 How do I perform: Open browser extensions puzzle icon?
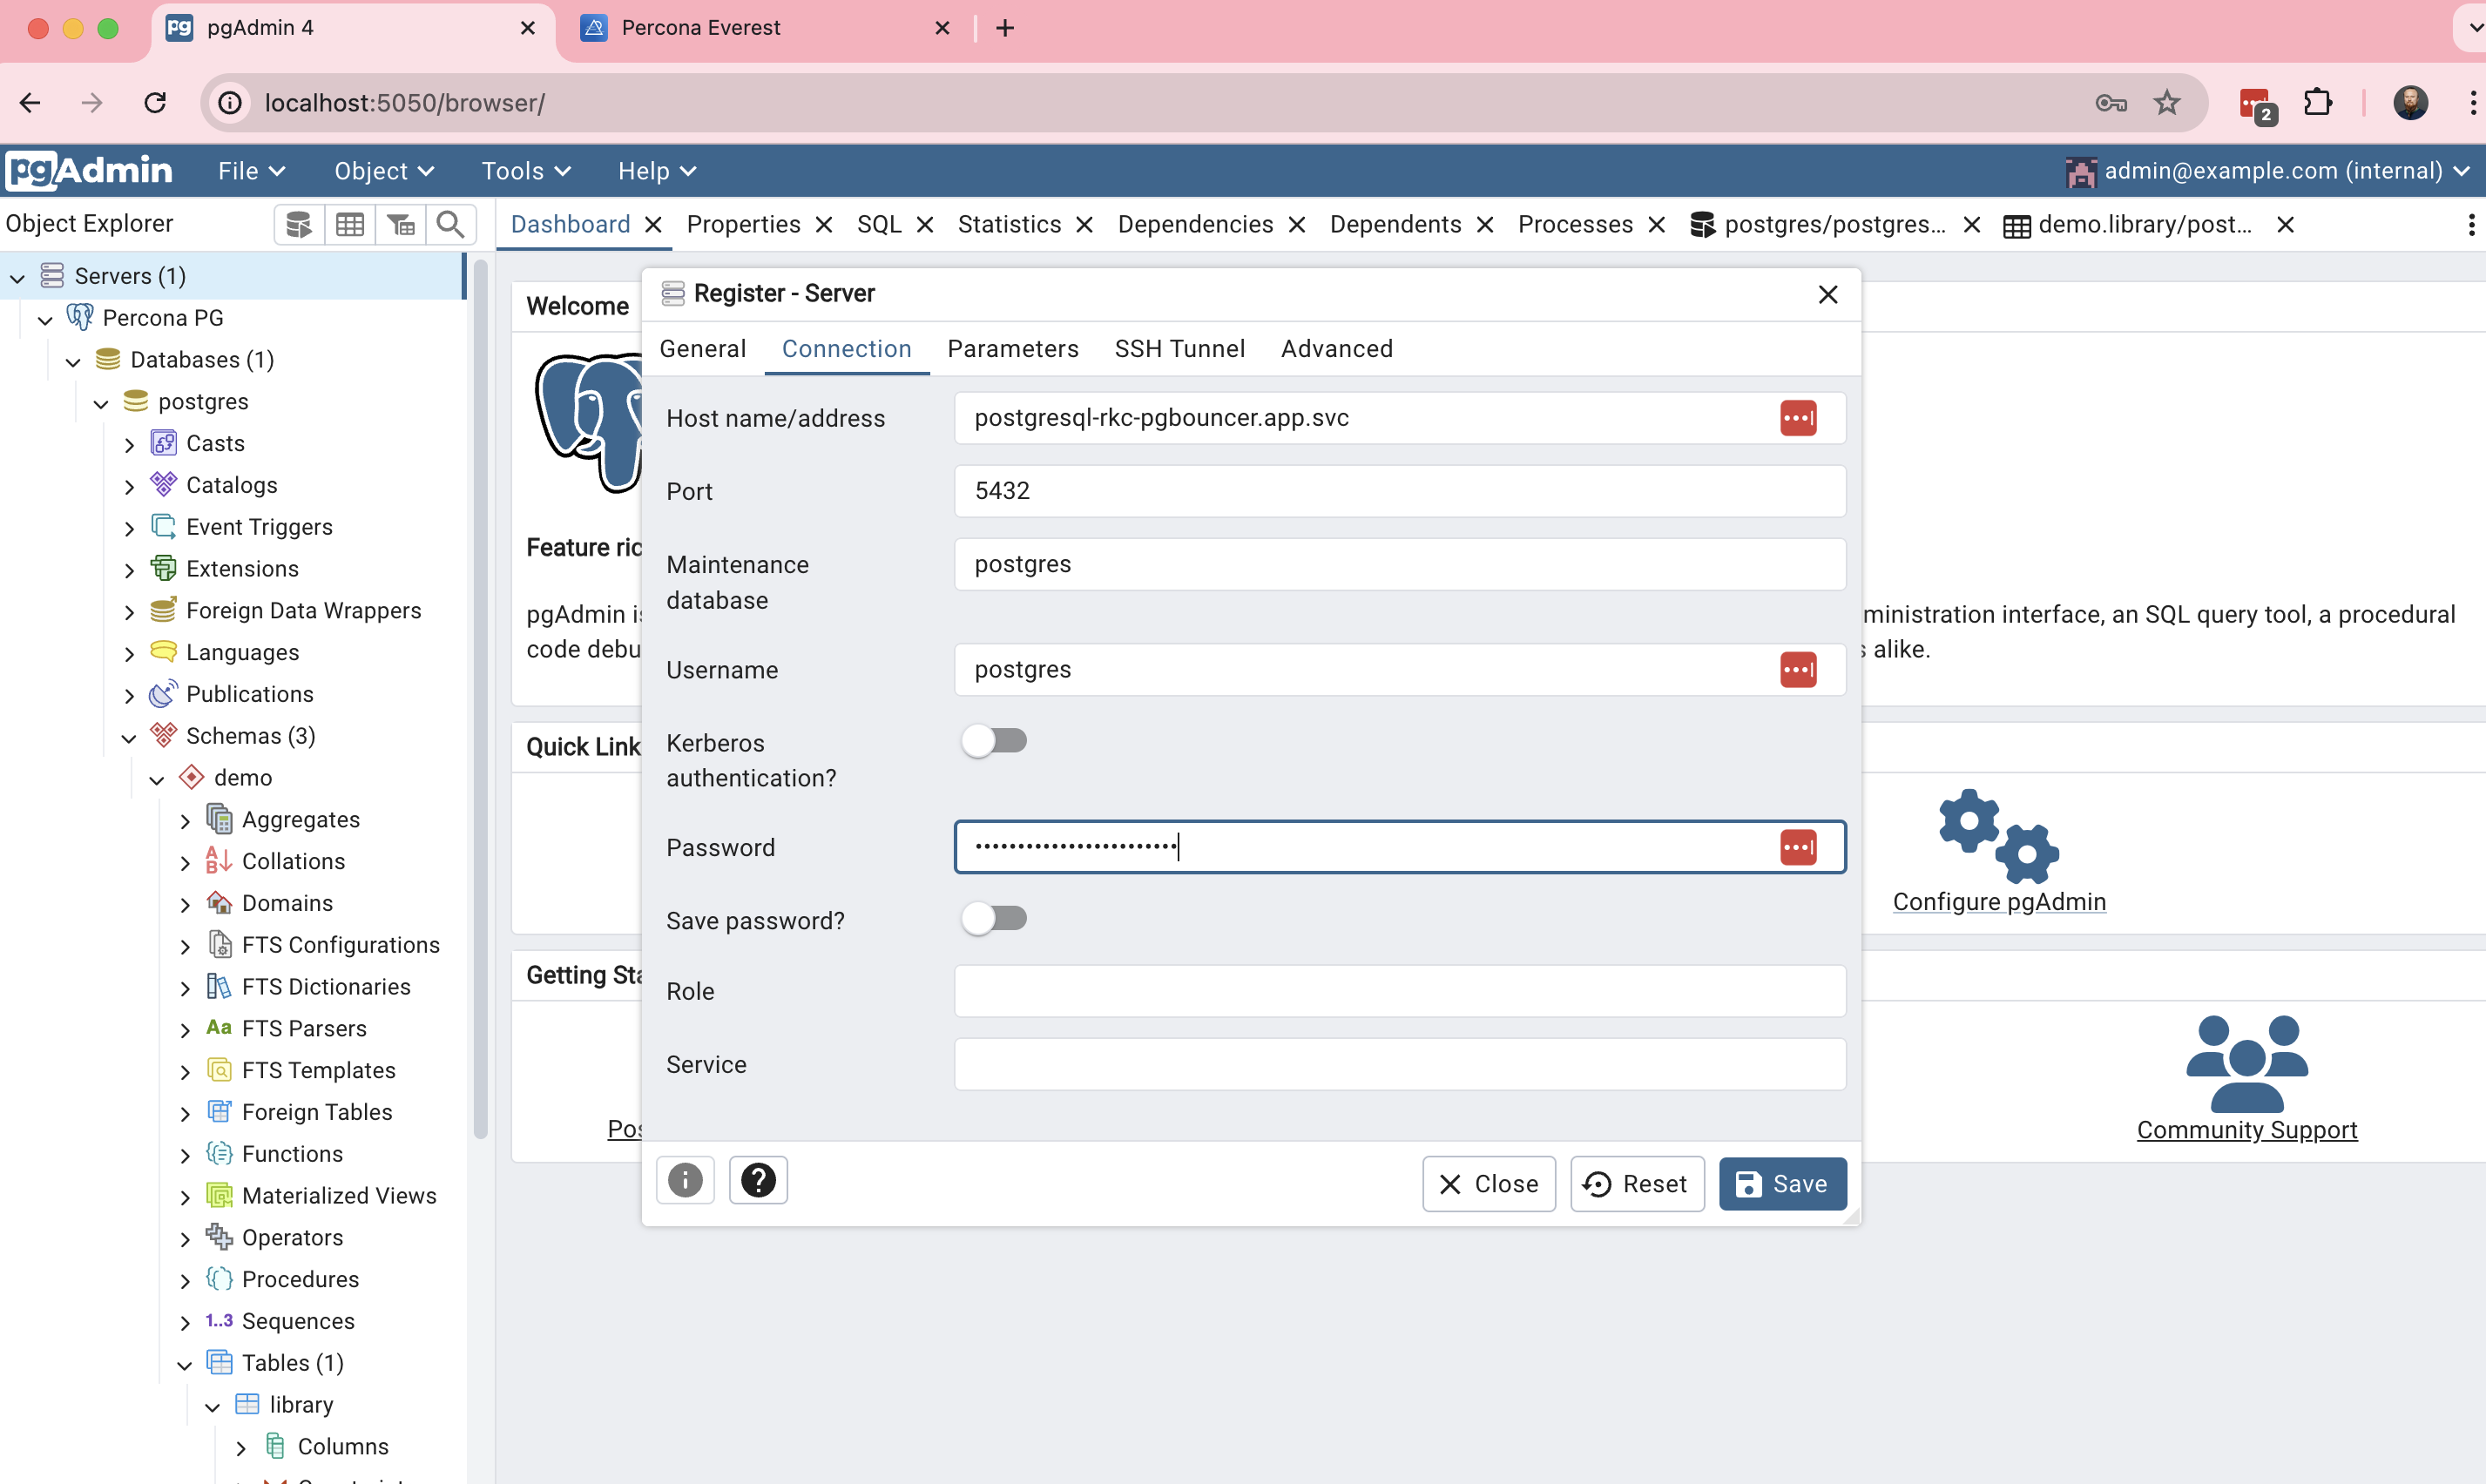(x=2317, y=102)
